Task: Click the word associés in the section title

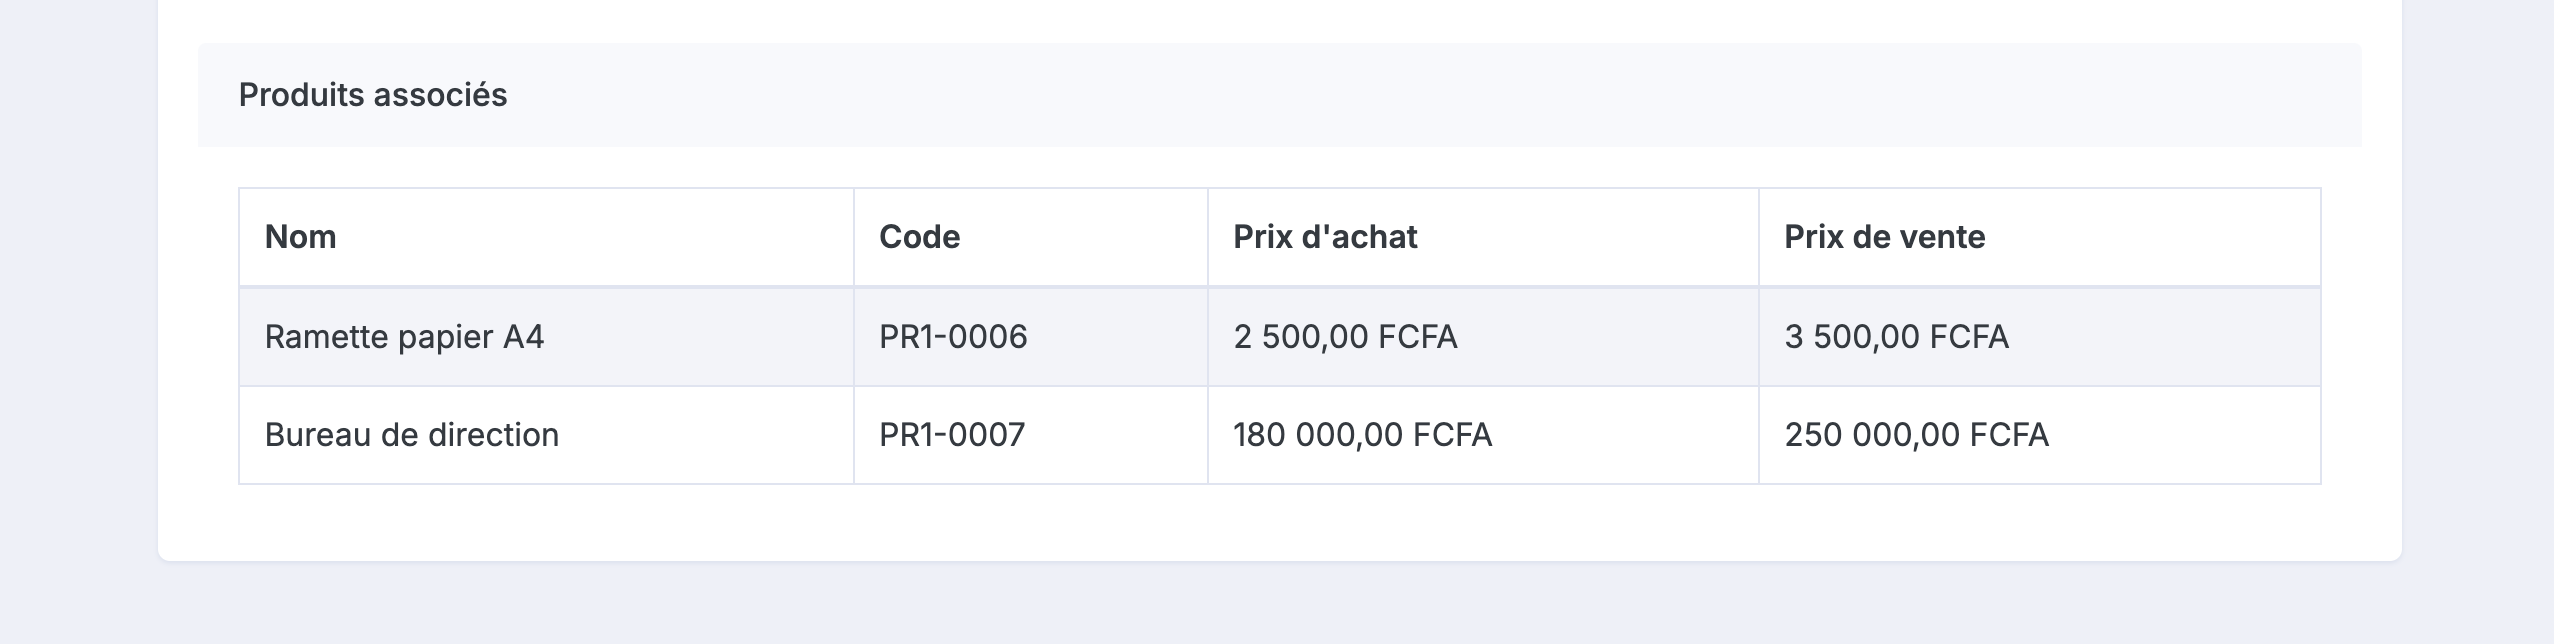Action: coord(440,95)
